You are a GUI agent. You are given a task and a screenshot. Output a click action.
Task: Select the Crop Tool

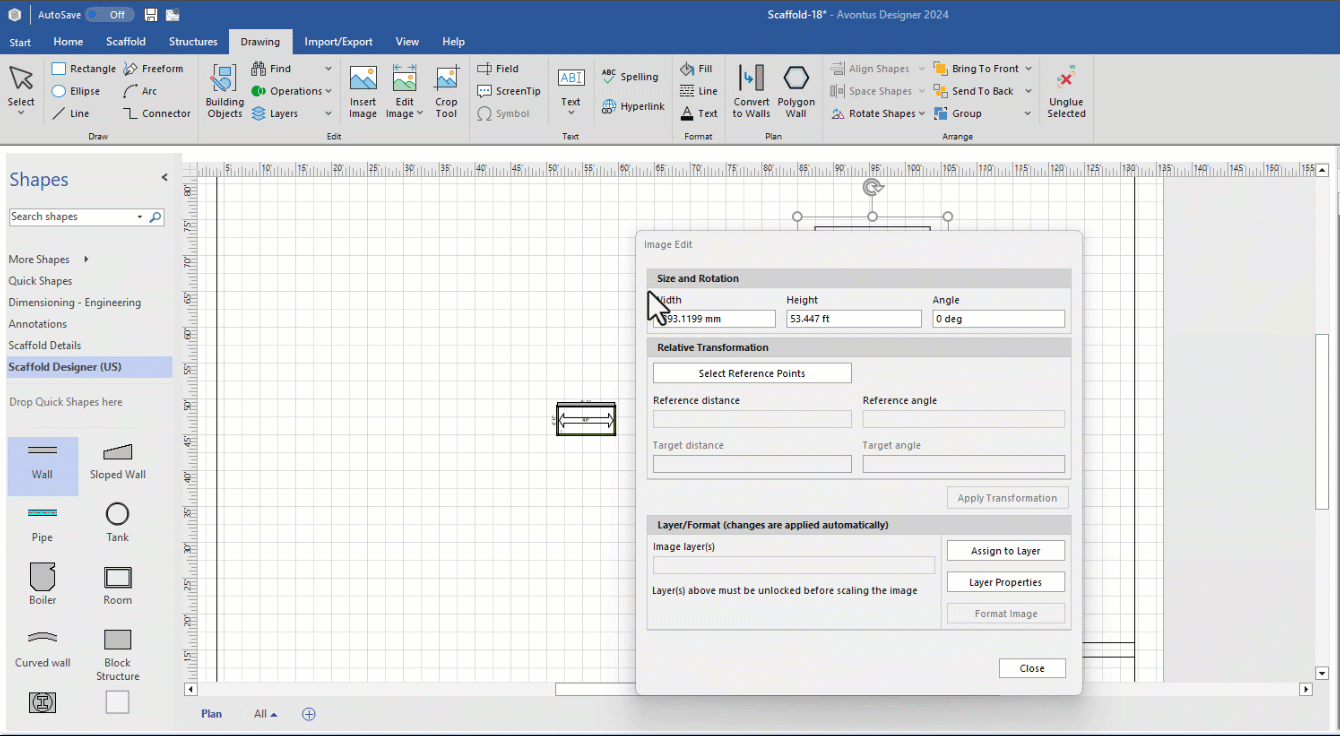click(x=446, y=80)
